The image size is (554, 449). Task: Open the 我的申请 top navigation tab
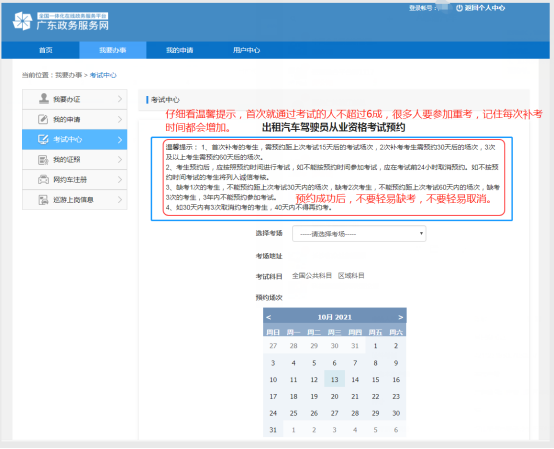[x=179, y=50]
